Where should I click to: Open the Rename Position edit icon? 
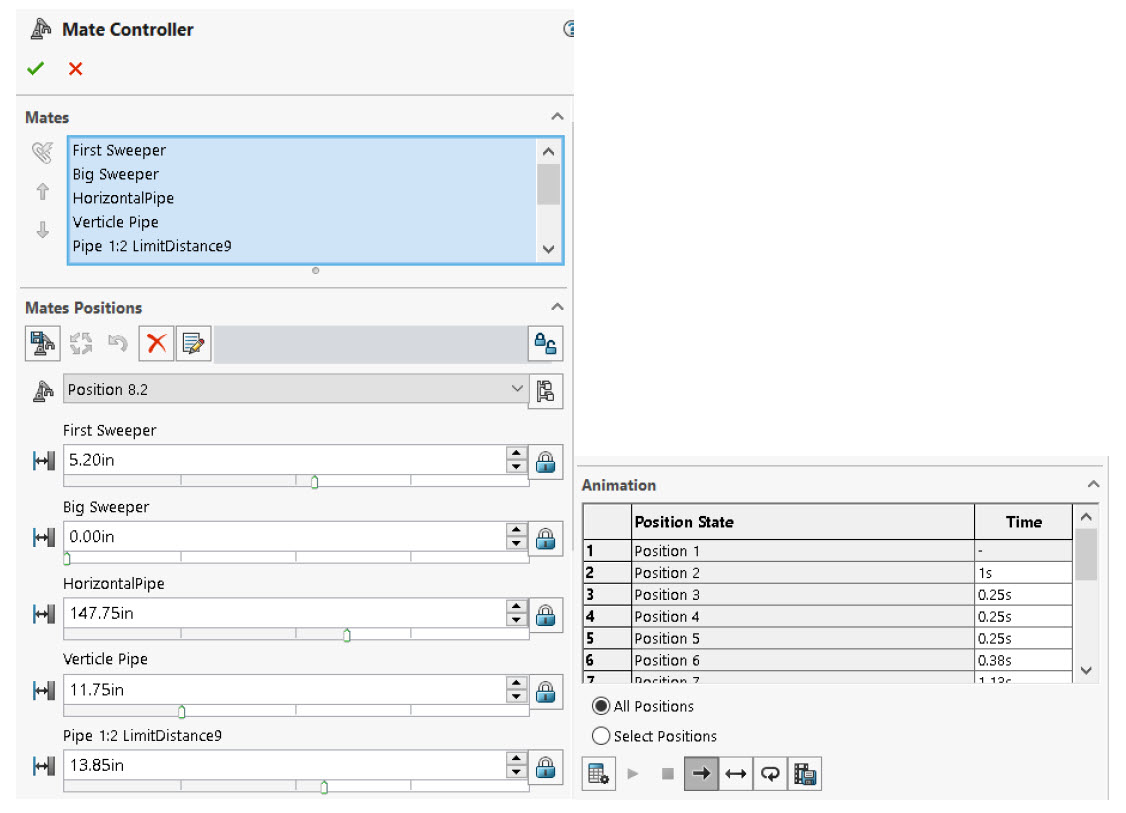[x=191, y=343]
